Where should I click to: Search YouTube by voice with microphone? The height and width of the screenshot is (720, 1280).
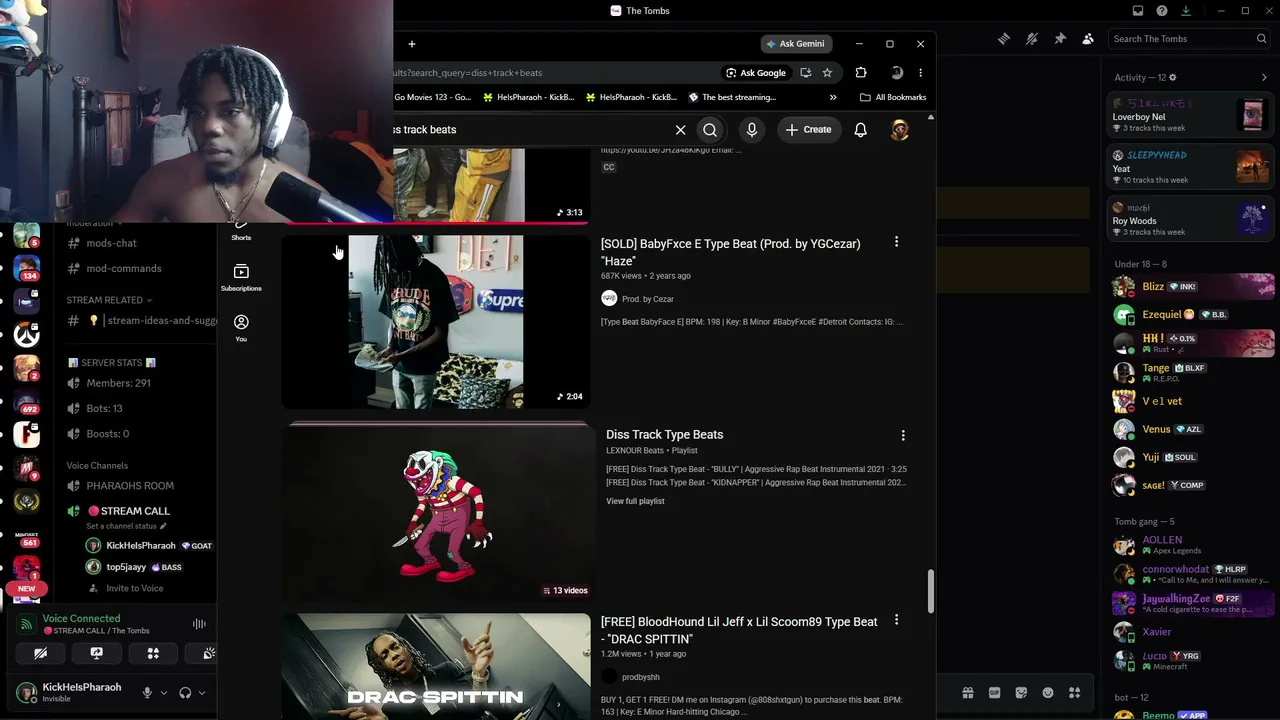pyautogui.click(x=752, y=130)
